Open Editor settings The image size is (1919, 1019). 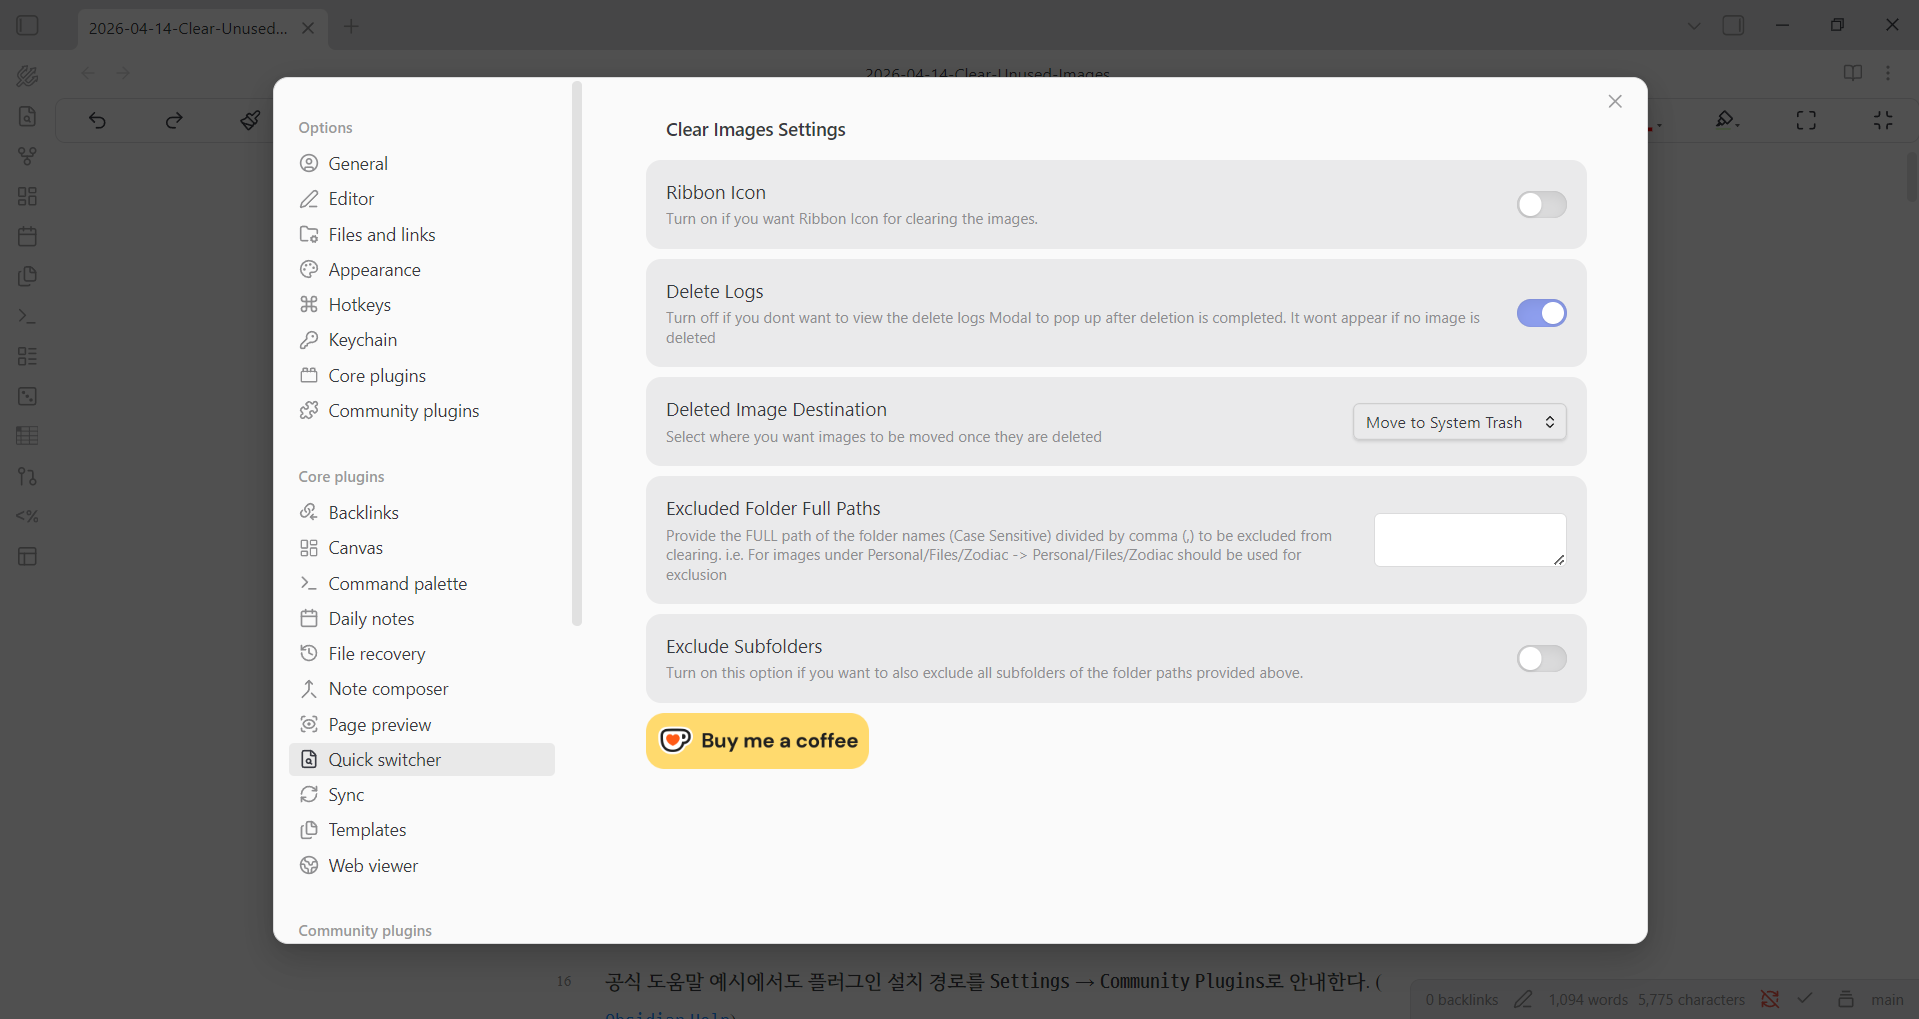click(x=422, y=199)
